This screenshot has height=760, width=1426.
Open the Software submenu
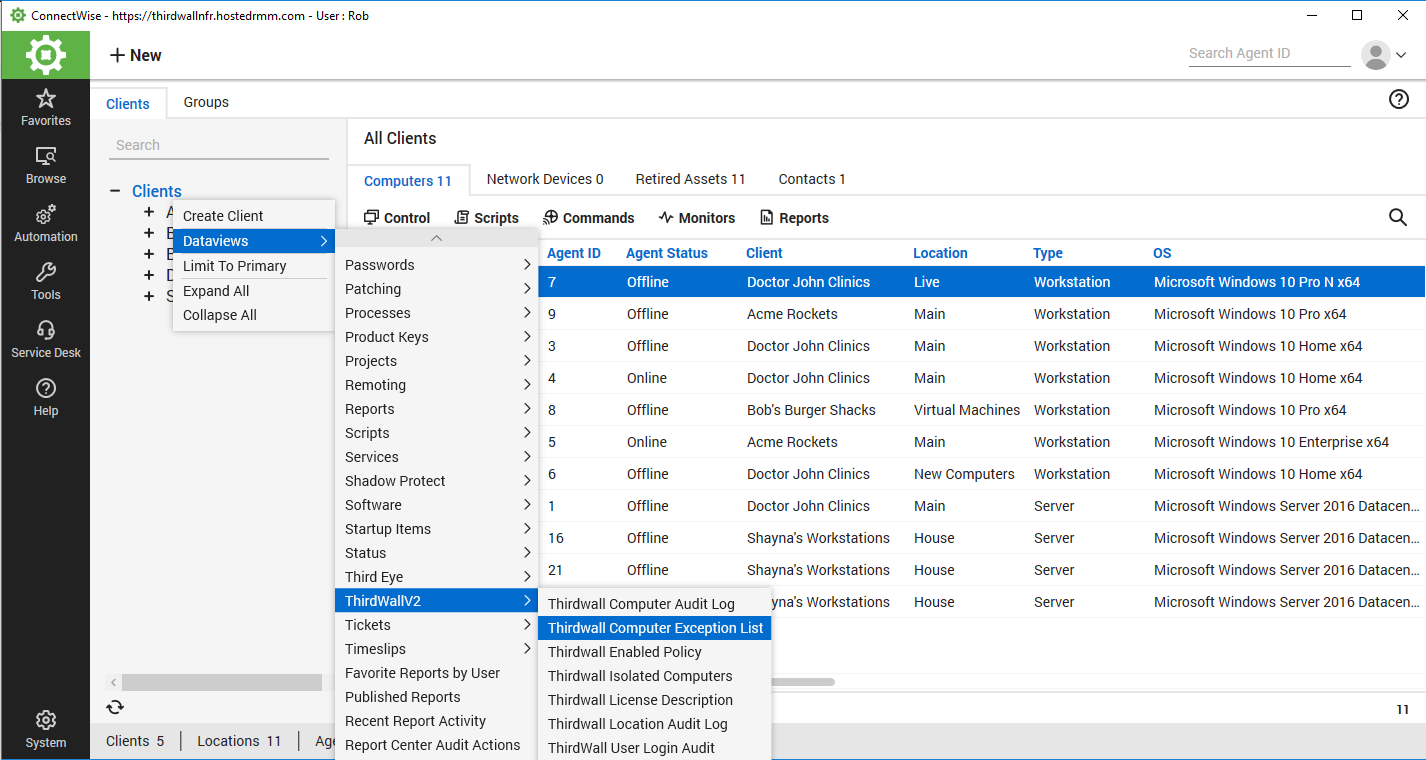coord(437,505)
